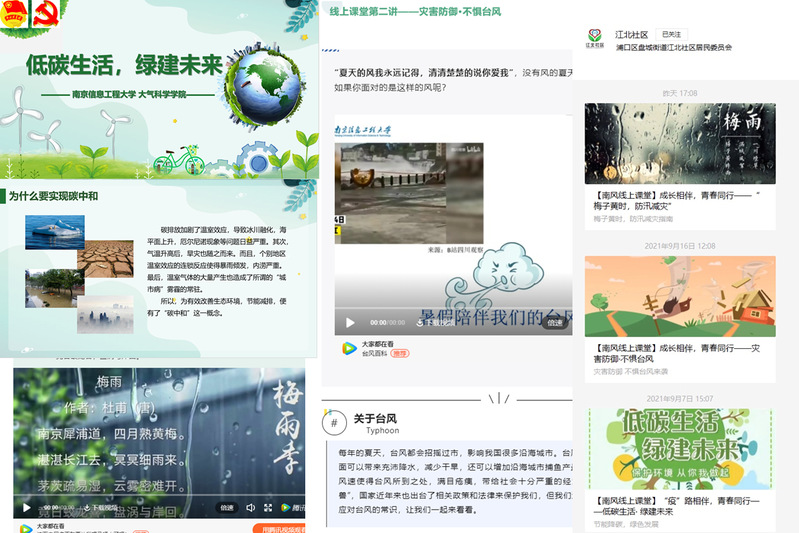Screen dimensions: 799x533
Task: Open 倍速 speed menu in typhoon player
Action: pyautogui.click(x=556, y=322)
